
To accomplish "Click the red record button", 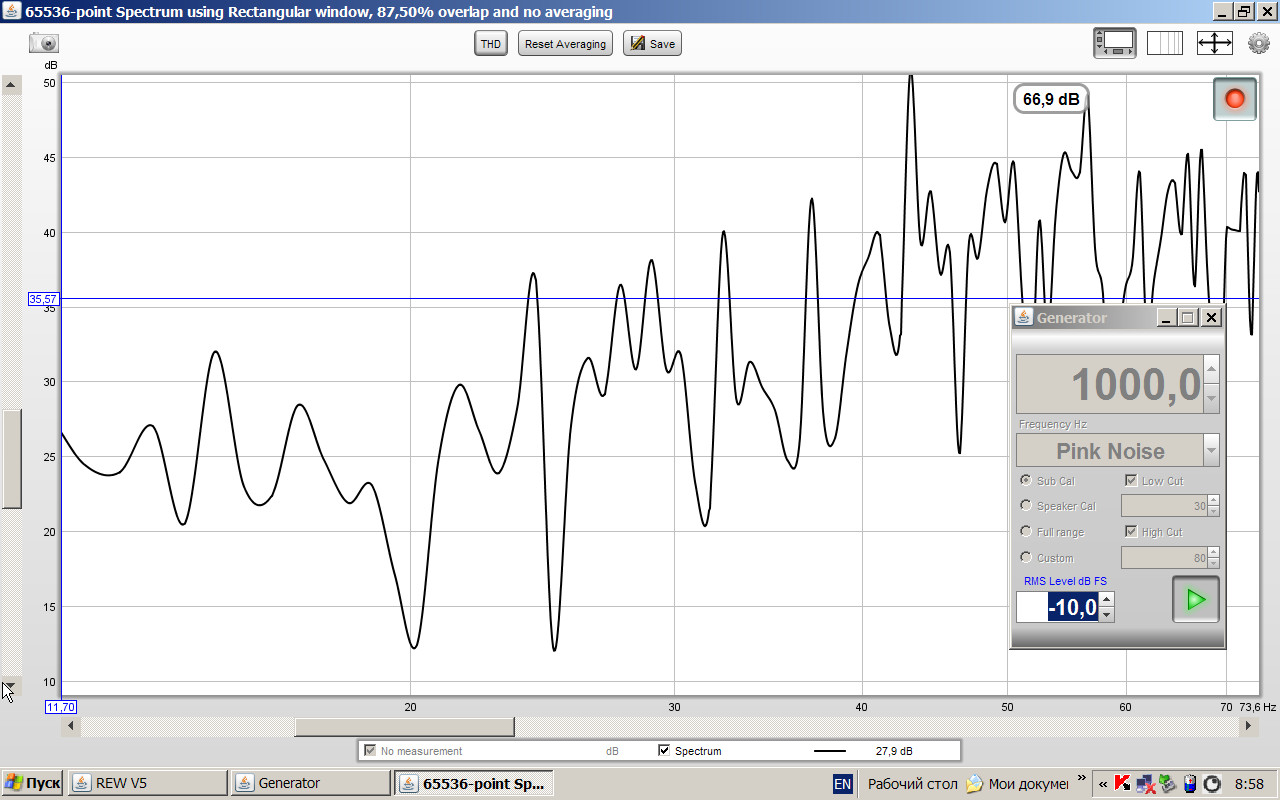I will (x=1234, y=99).
